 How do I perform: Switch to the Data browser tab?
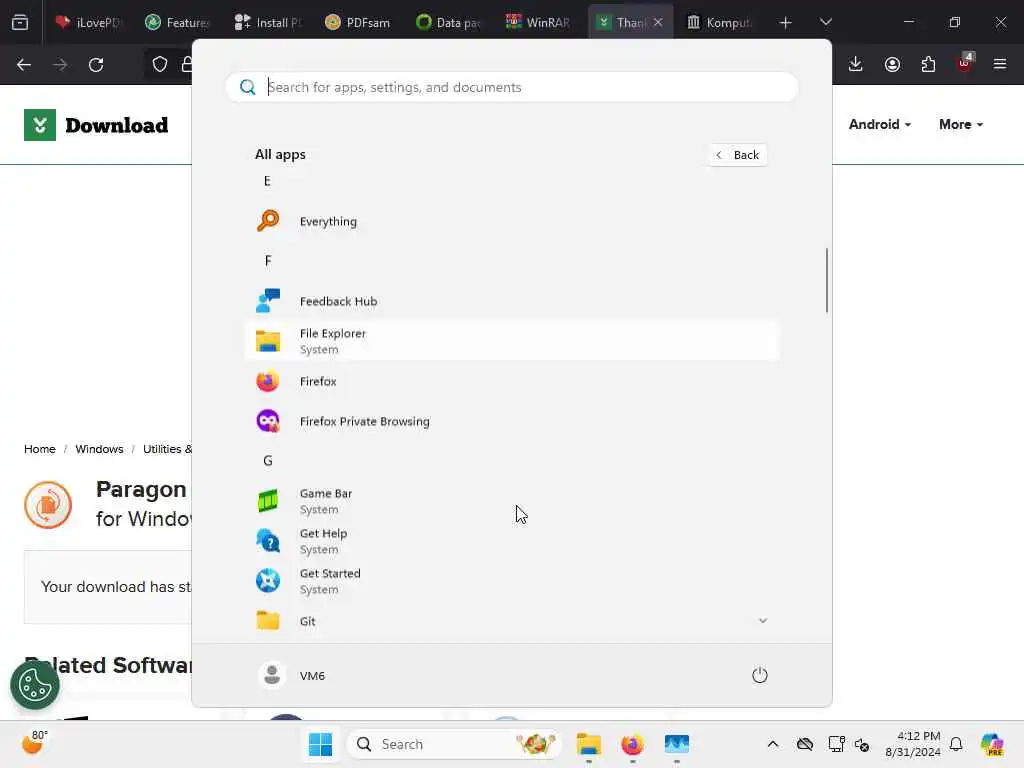448,23
